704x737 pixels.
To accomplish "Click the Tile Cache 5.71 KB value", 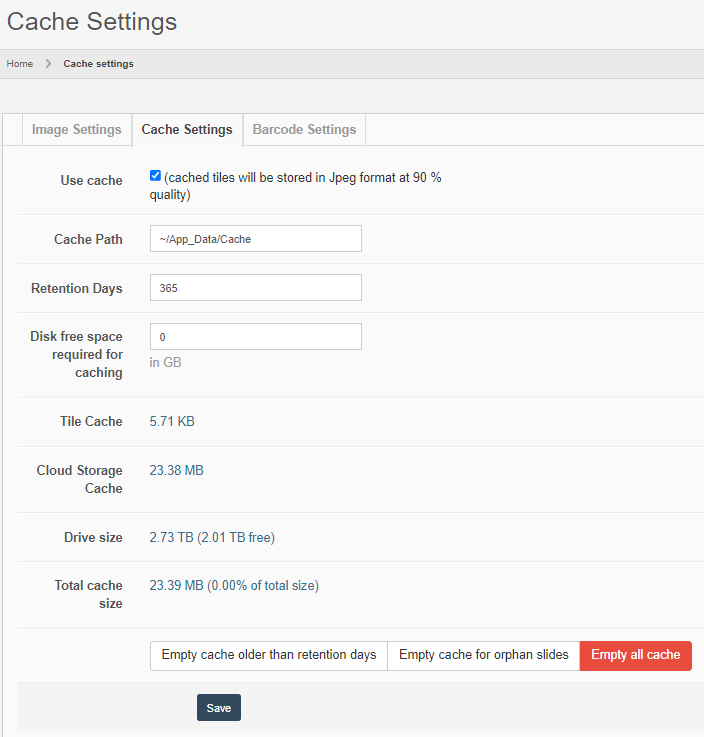I will point(172,422).
